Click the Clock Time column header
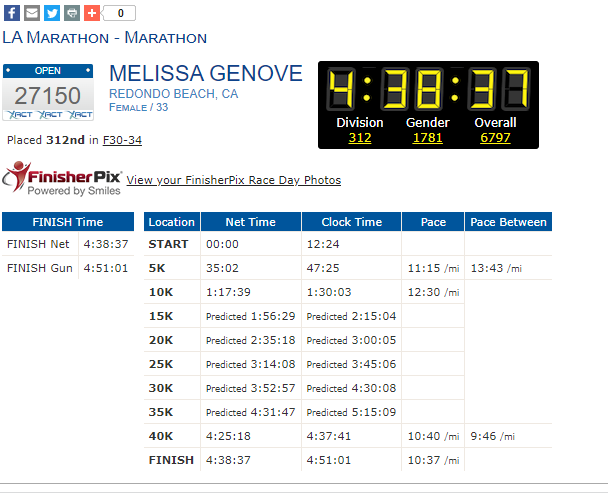Viewport: 608px width, 493px height. [352, 222]
